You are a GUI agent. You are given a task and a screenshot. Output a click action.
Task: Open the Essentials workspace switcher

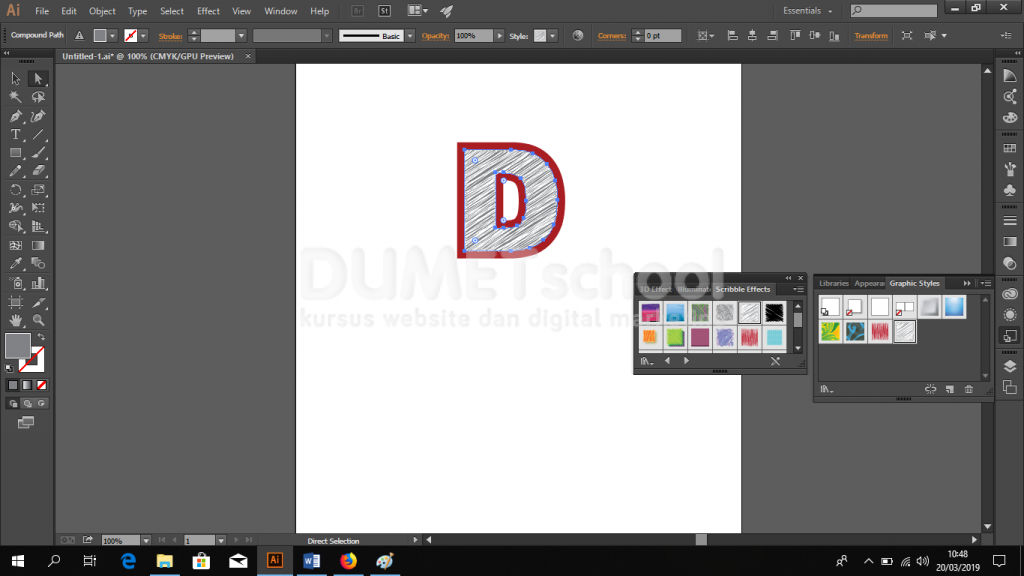(x=807, y=11)
